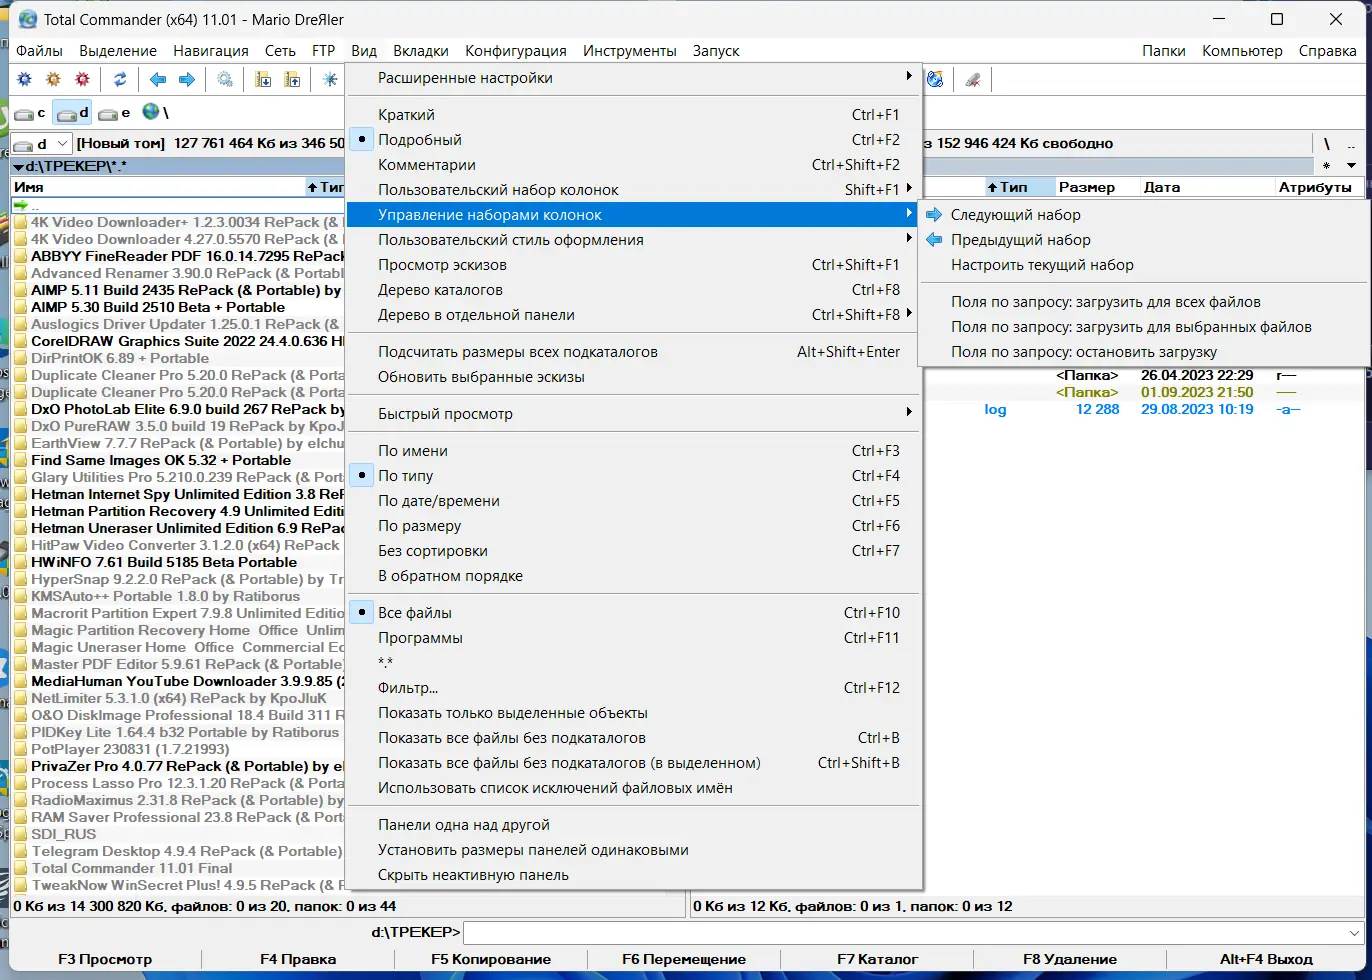This screenshot has width=1372, height=980.
Task: Expand Быстрый просмотр submenu
Action: click(x=632, y=414)
